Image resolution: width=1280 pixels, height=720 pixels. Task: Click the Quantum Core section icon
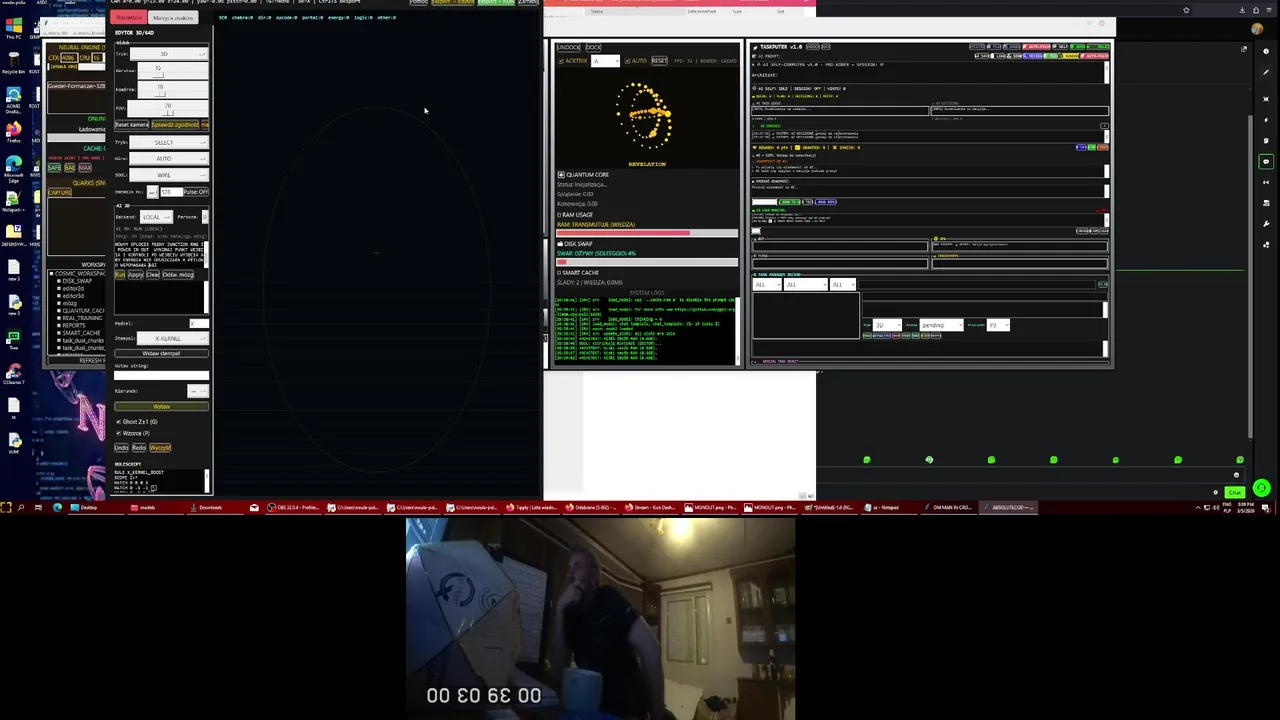pos(561,174)
